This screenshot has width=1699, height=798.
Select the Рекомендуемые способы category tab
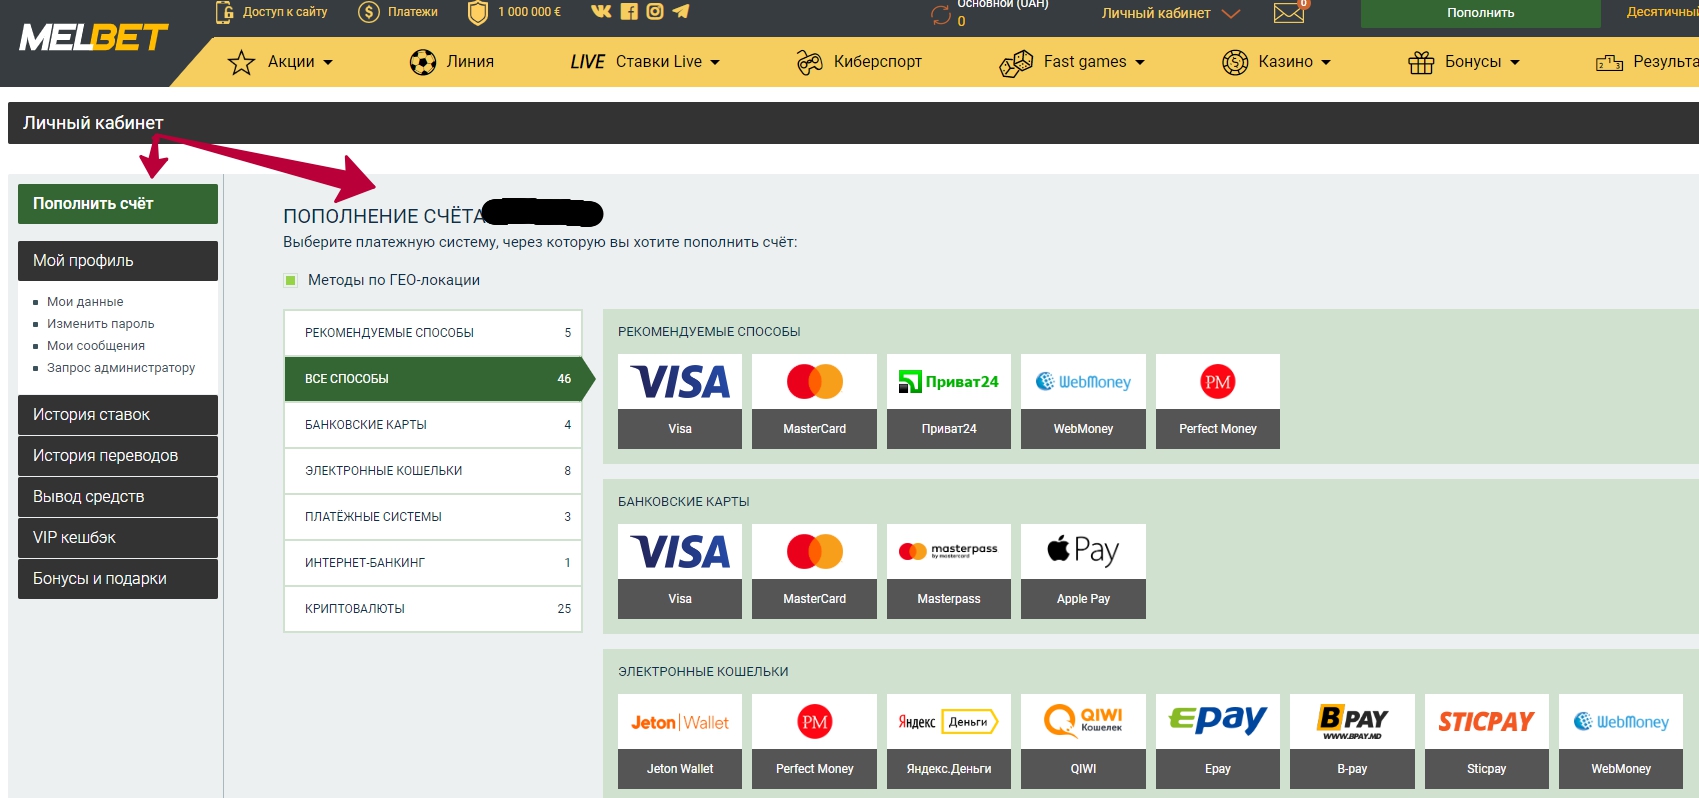tap(433, 333)
